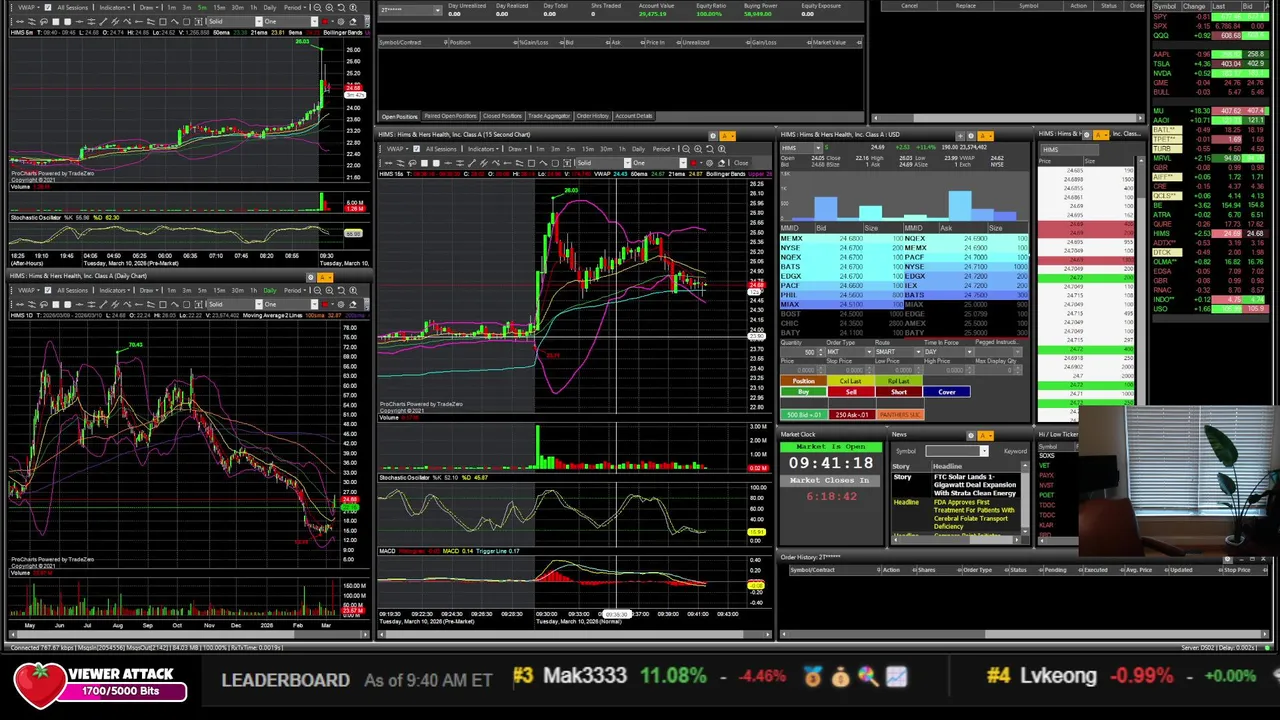Open Period dropdown on the Daily chart
The width and height of the screenshot is (1280, 720).
tap(295, 291)
